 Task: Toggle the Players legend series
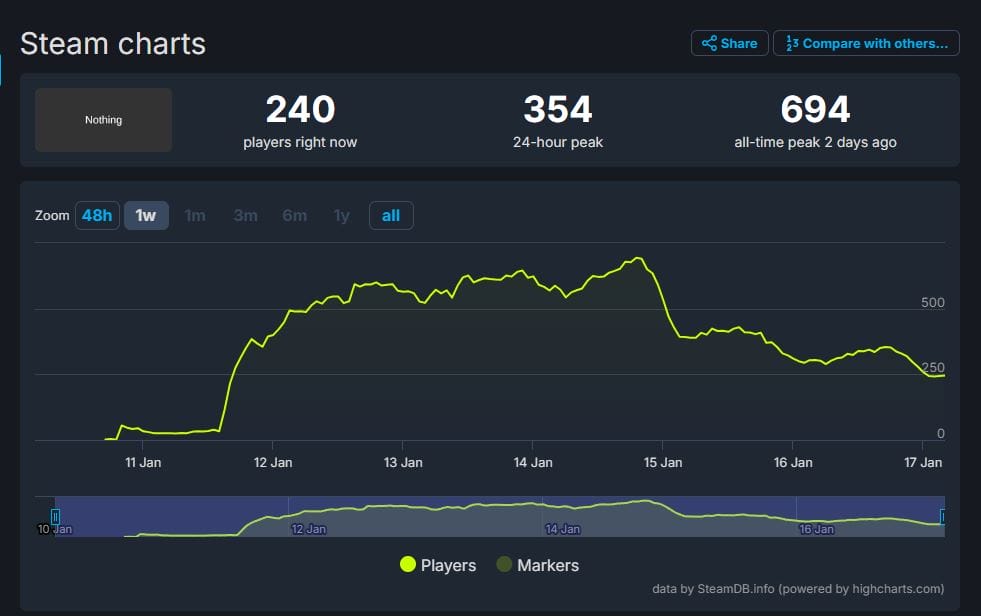(x=438, y=565)
